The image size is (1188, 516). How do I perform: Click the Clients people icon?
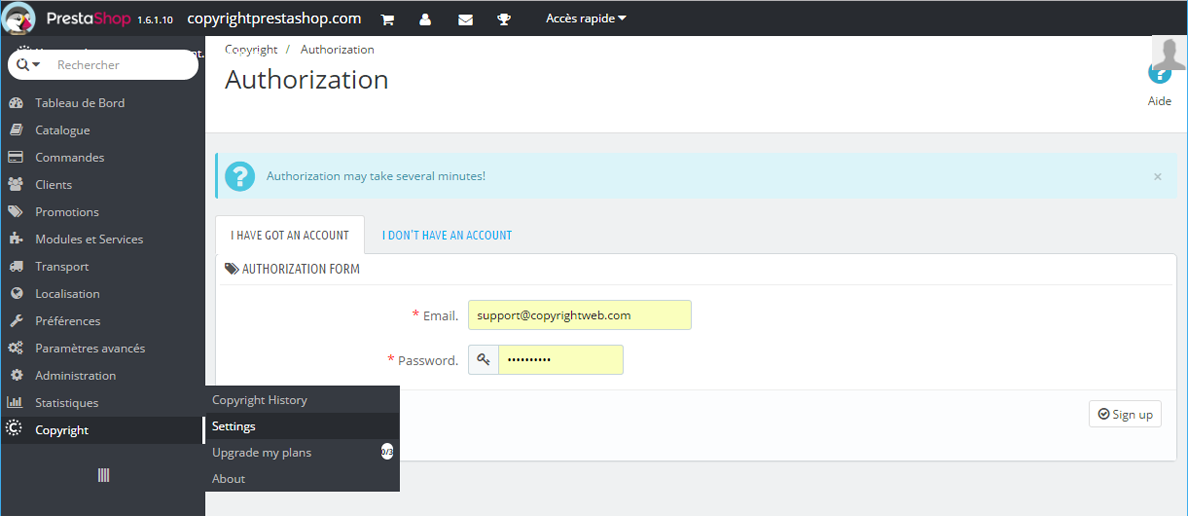click(15, 184)
